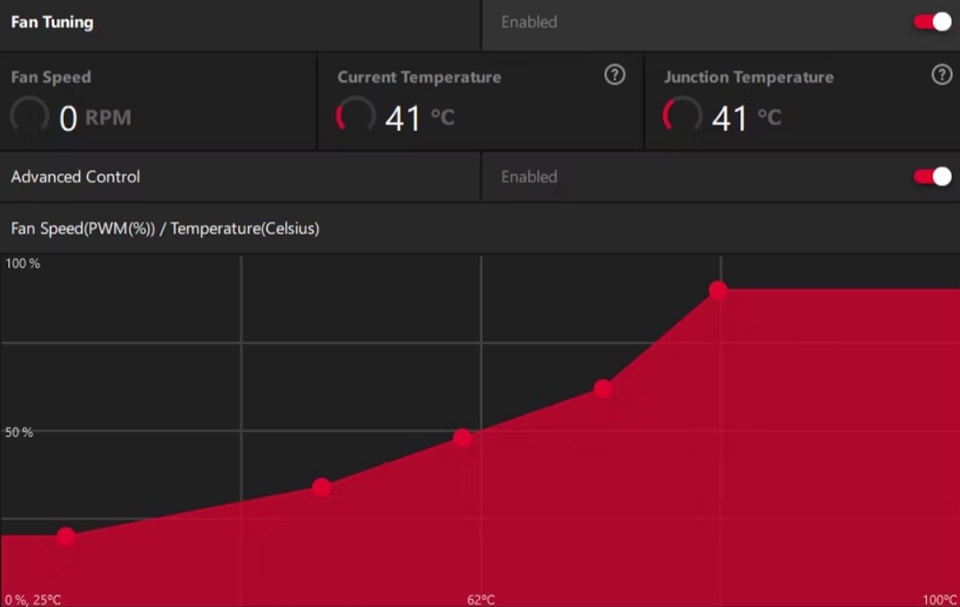
Task: Click the 41 °C Current Temperature value
Action: pos(420,118)
